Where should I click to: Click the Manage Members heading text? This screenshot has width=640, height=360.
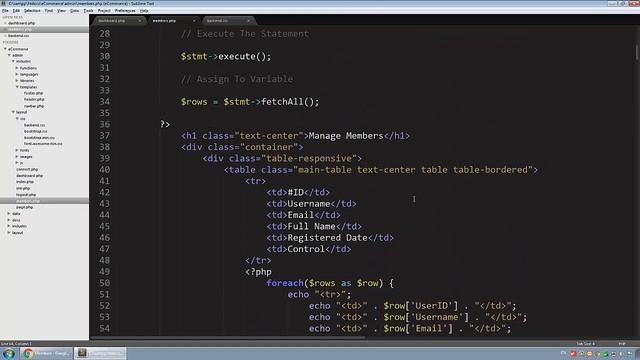click(346, 136)
